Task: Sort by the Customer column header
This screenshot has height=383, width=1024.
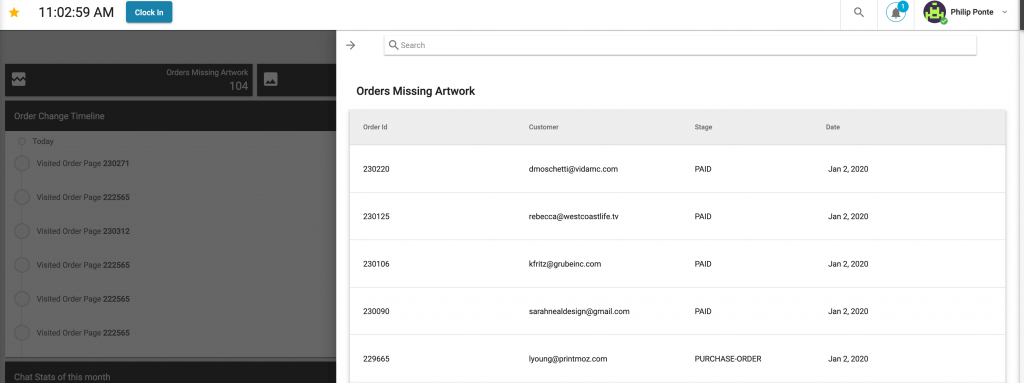Action: (543, 127)
